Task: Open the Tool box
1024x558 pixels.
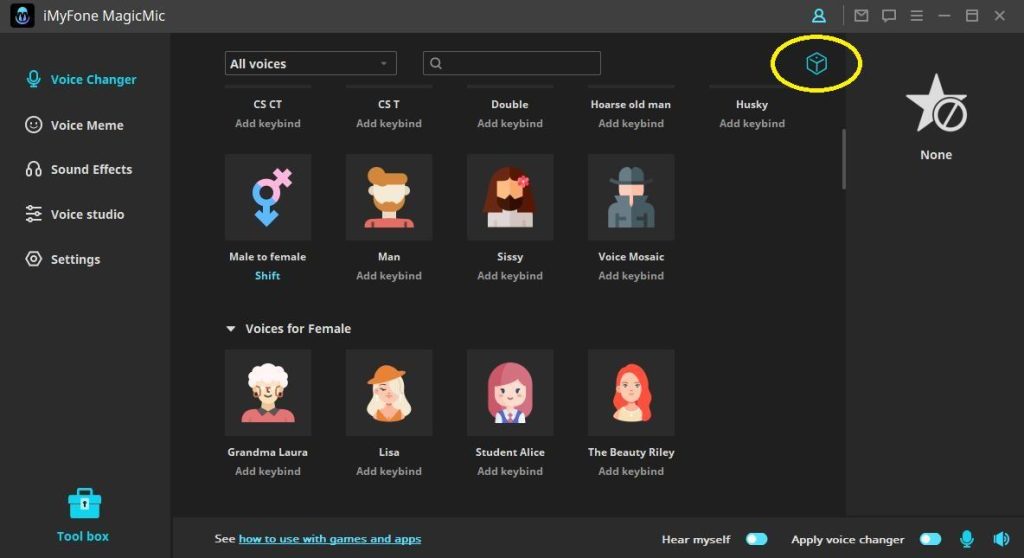Action: click(84, 516)
